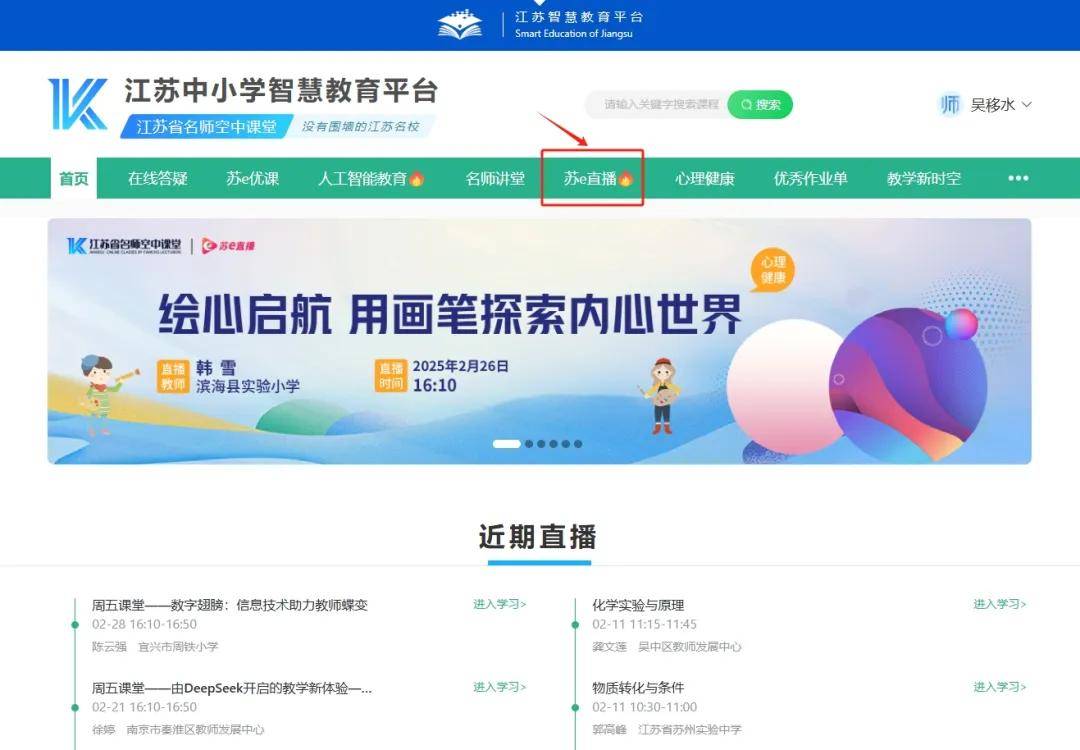Go to the 名师讲堂 tab
The height and width of the screenshot is (750, 1080).
[x=495, y=179]
